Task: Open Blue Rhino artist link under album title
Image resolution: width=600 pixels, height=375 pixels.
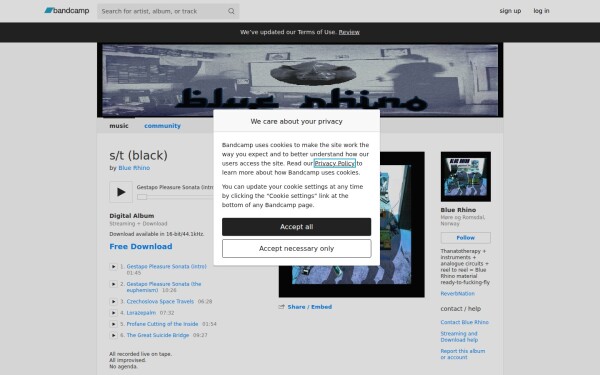Action: pos(134,168)
